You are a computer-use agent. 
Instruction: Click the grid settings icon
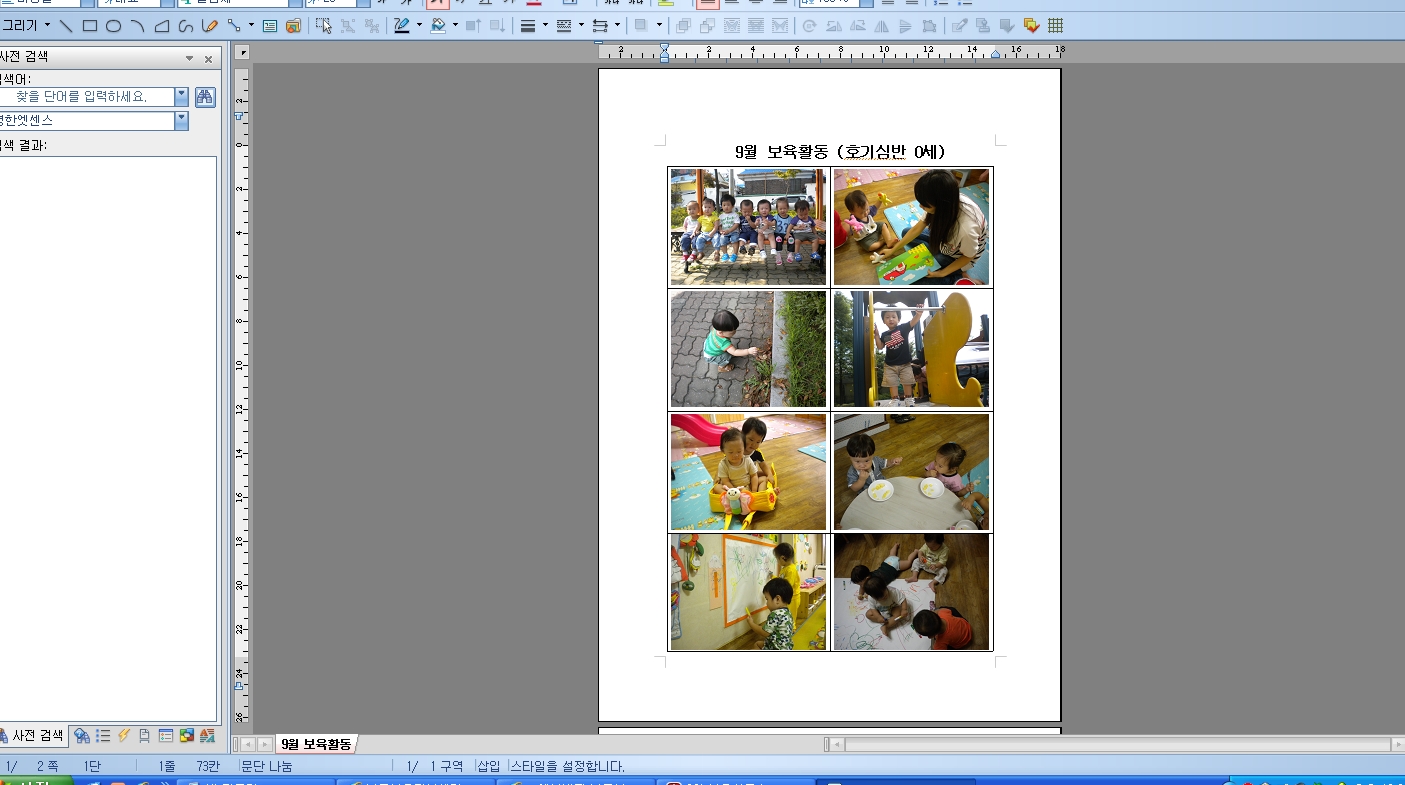tap(1055, 26)
